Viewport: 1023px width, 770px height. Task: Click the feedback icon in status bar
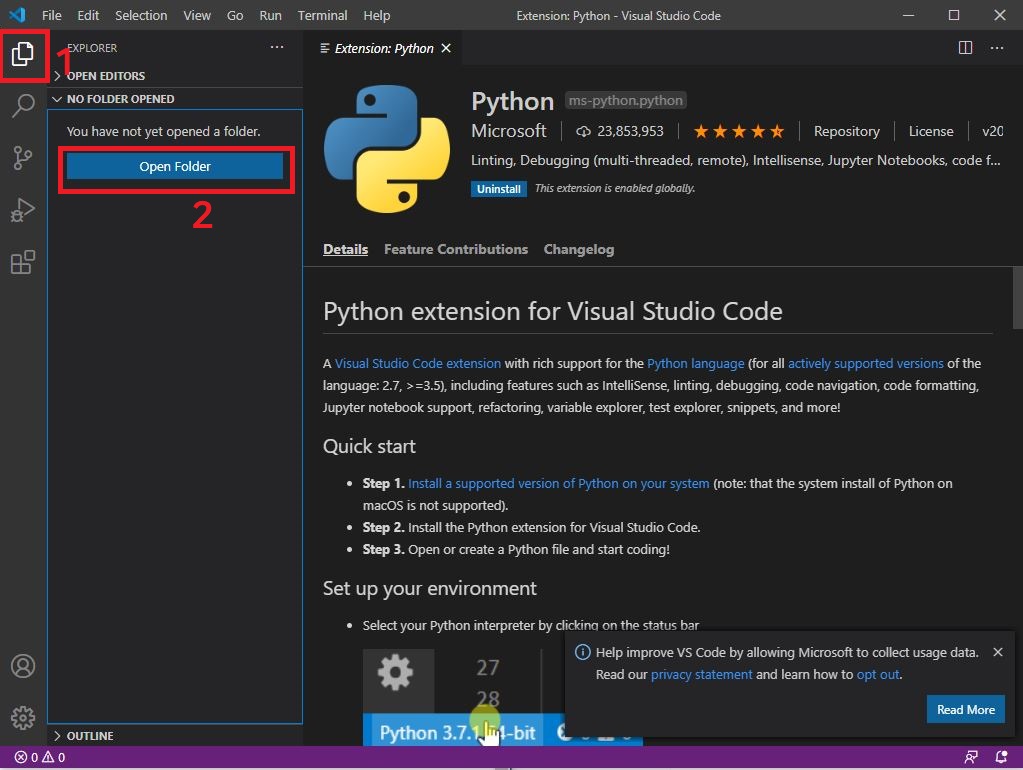click(971, 757)
